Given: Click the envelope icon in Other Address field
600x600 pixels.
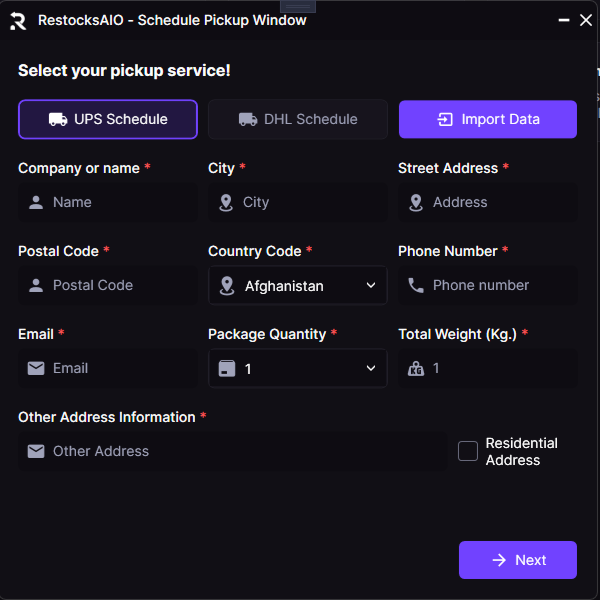Looking at the screenshot, I should pos(36,451).
